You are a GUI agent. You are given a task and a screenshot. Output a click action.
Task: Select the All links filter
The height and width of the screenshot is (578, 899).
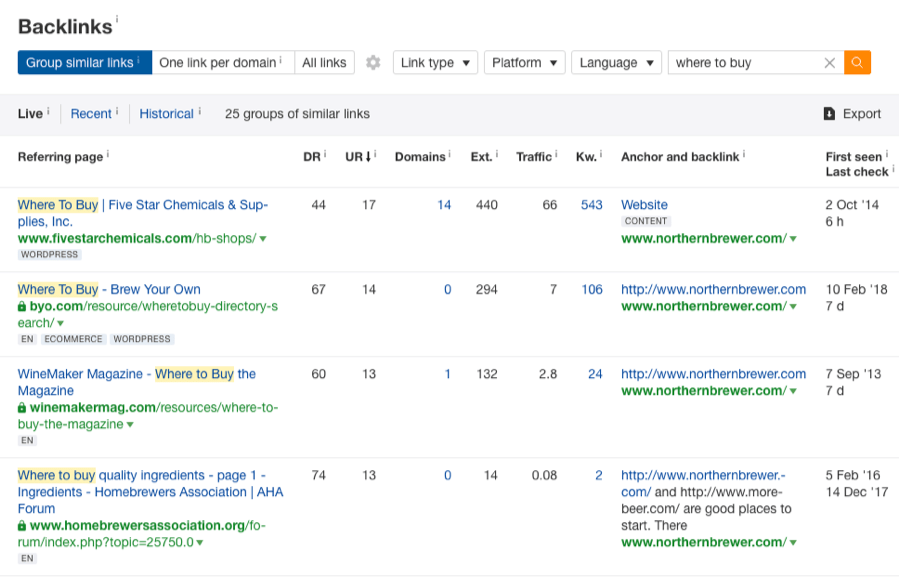point(324,62)
